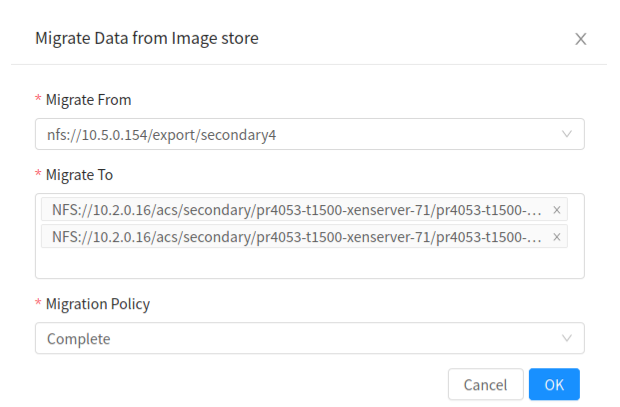Confirm migration with the OK button
The width and height of the screenshot is (620, 407).
[x=554, y=384]
